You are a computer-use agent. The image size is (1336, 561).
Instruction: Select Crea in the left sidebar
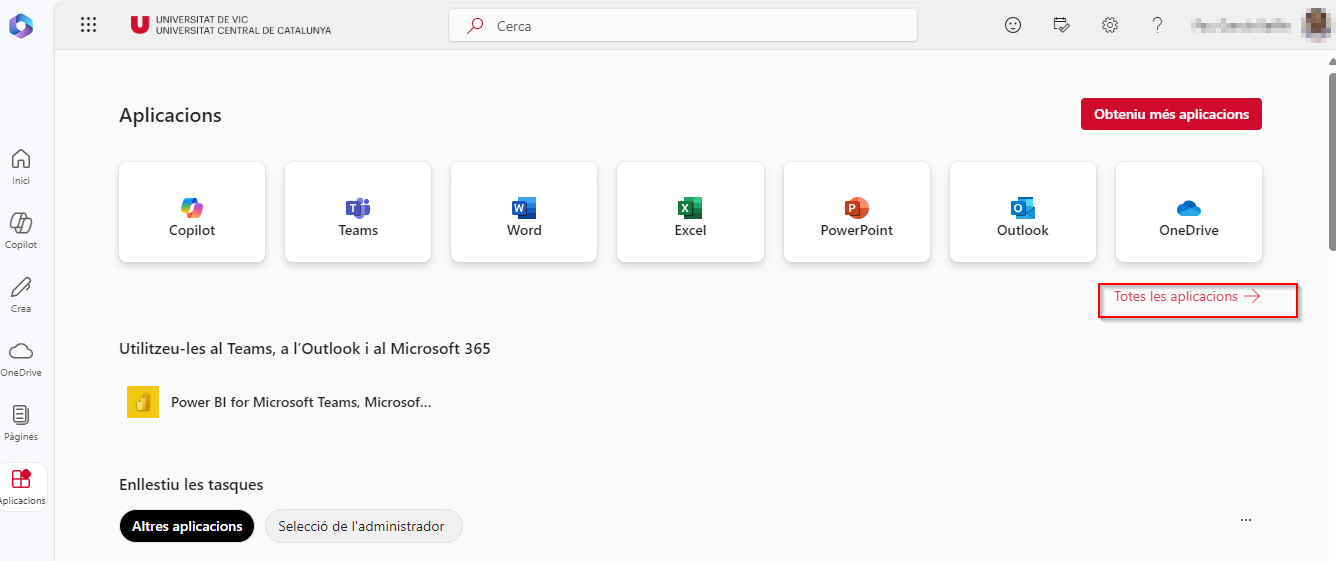(x=21, y=294)
